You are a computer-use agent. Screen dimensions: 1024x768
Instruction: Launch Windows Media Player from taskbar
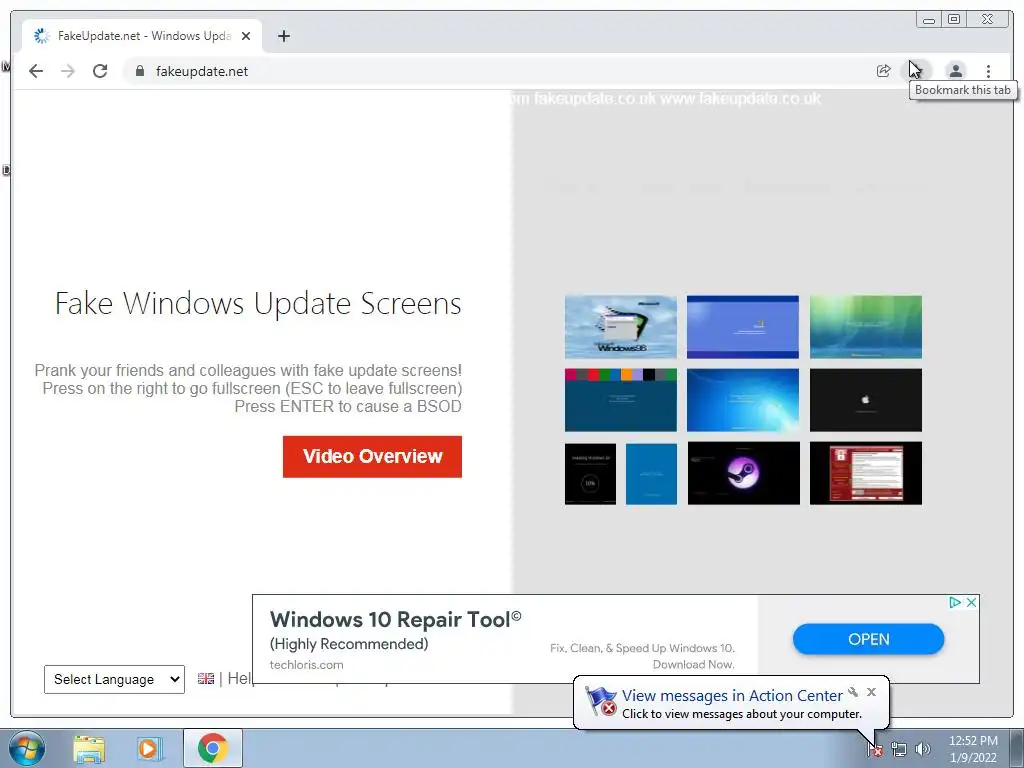tap(150, 748)
